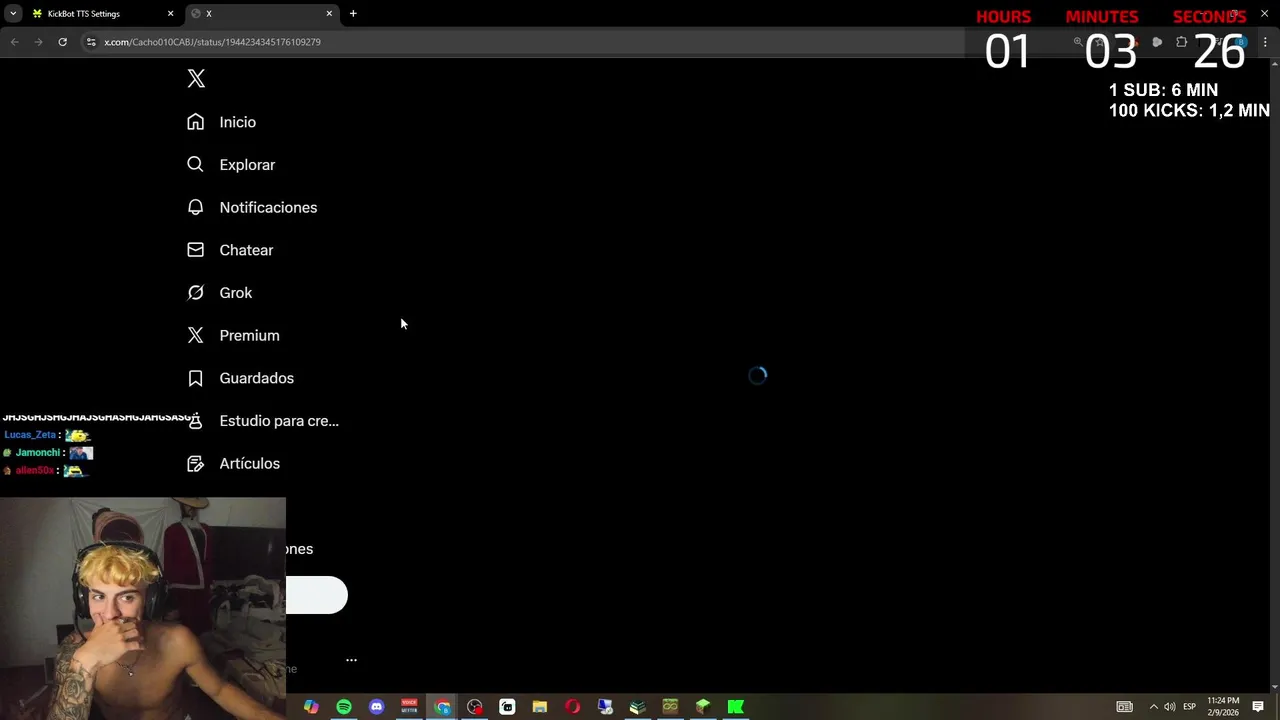Open Discord from the taskbar
This screenshot has width=1280, height=720.
tap(376, 707)
